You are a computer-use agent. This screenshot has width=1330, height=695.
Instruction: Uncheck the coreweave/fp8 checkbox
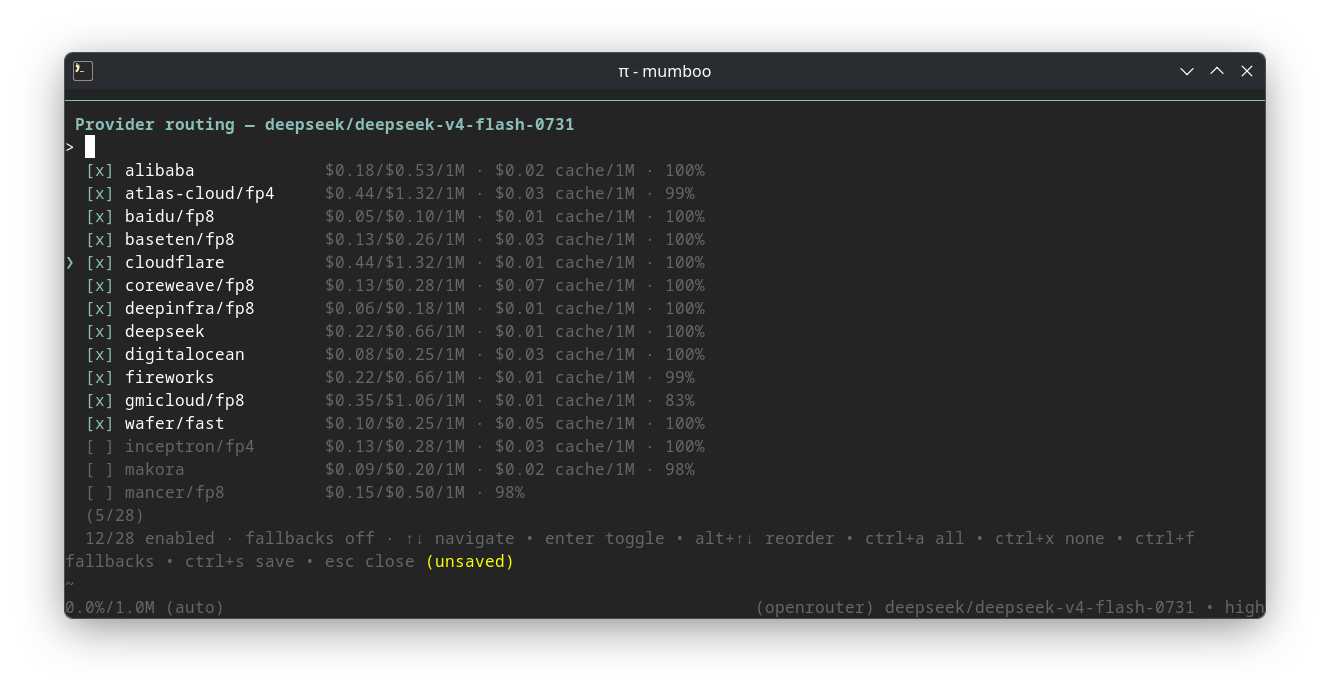pos(100,285)
